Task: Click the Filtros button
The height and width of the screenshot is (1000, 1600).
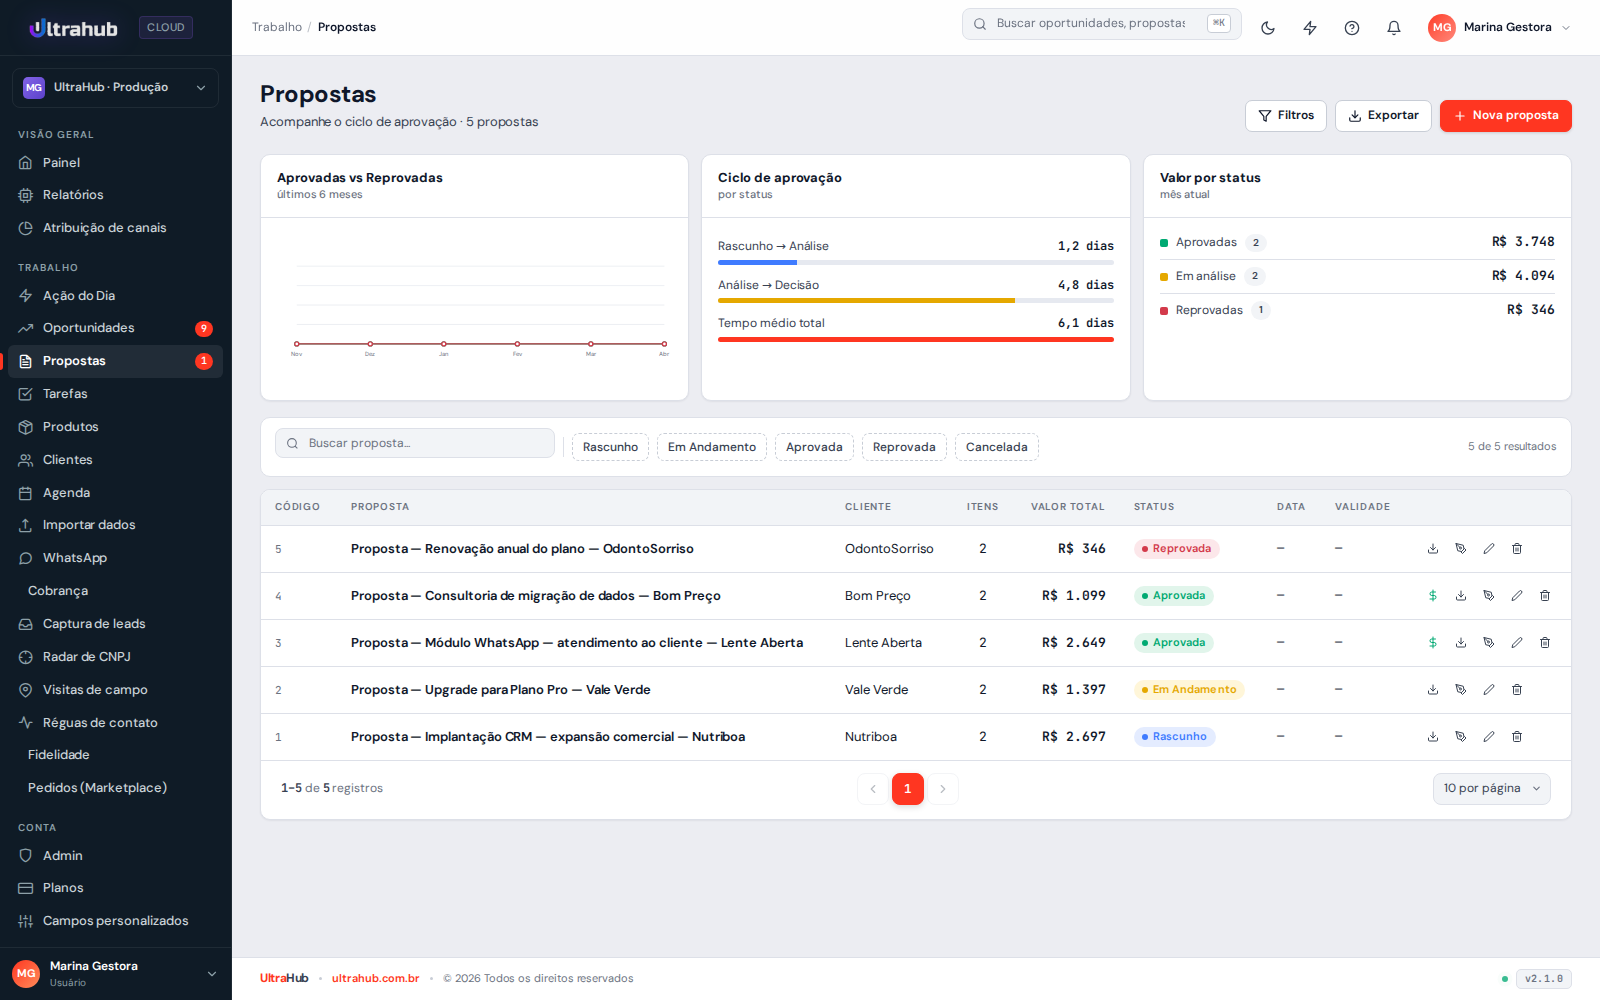Action: pyautogui.click(x=1286, y=116)
